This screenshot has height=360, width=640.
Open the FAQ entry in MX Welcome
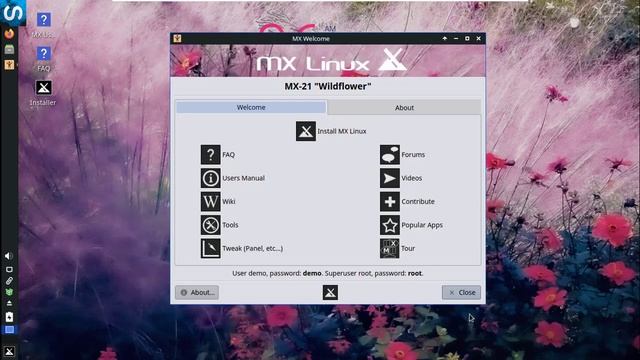218,155
